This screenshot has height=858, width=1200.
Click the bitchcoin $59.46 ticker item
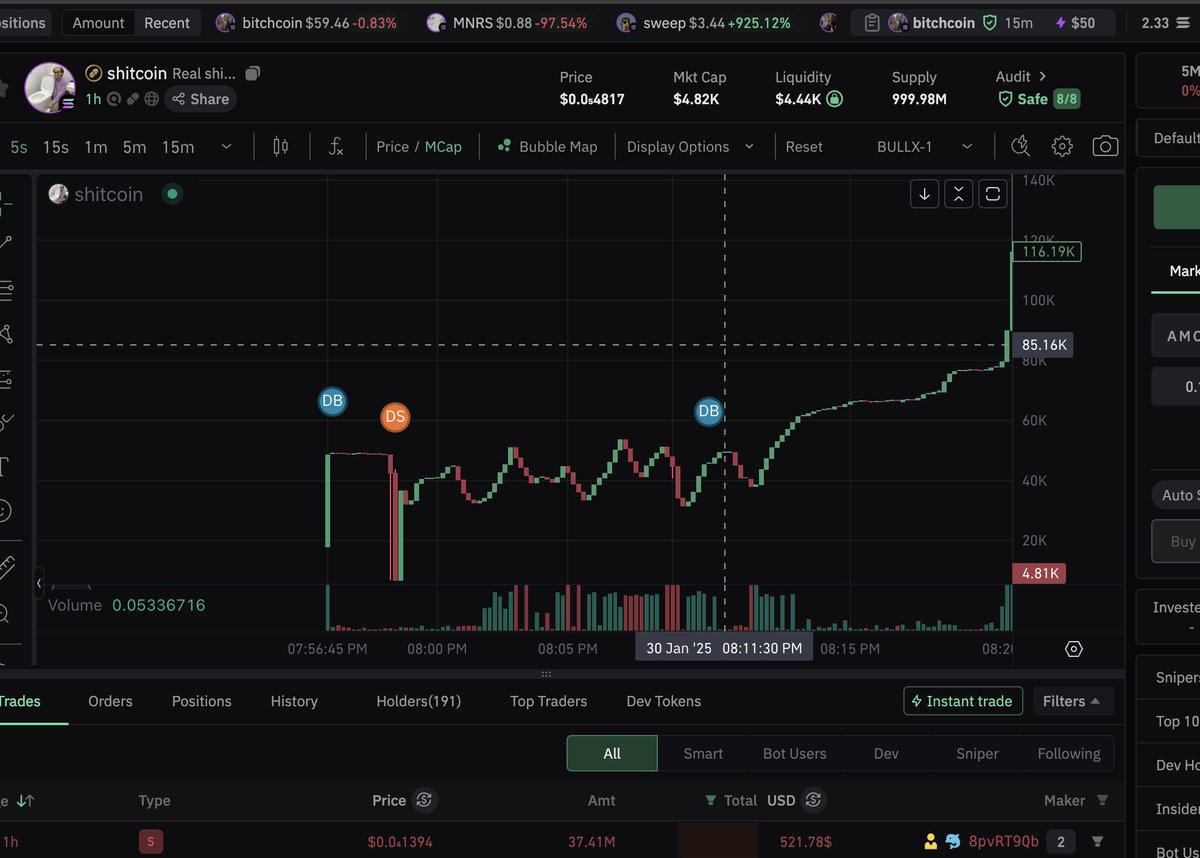pos(306,22)
